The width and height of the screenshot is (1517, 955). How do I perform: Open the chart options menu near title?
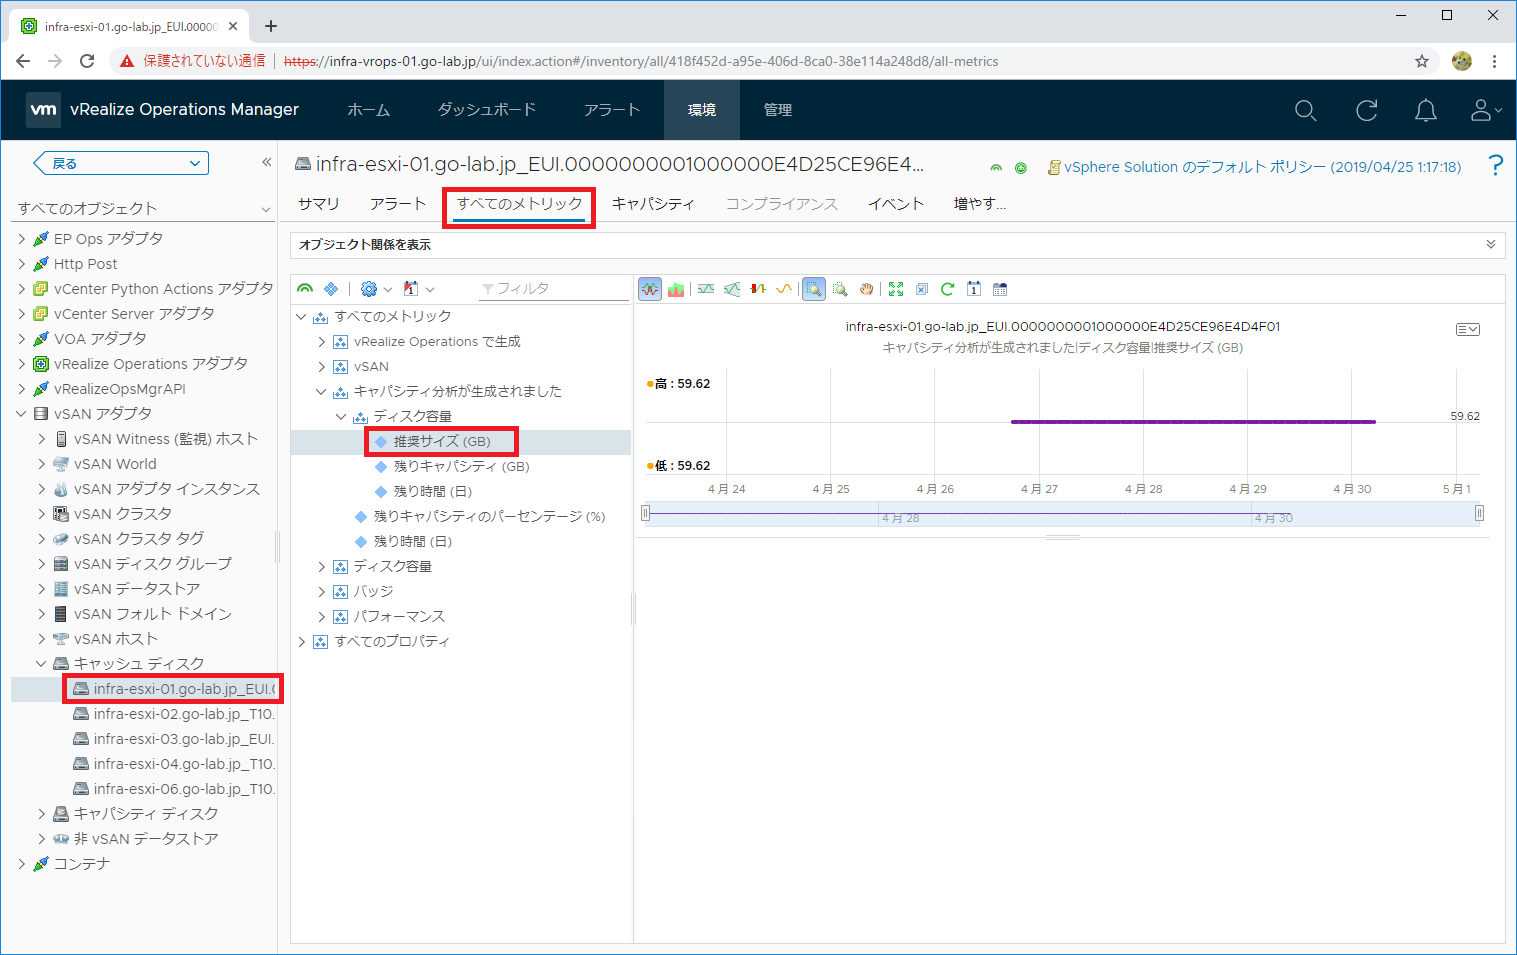click(x=1467, y=329)
